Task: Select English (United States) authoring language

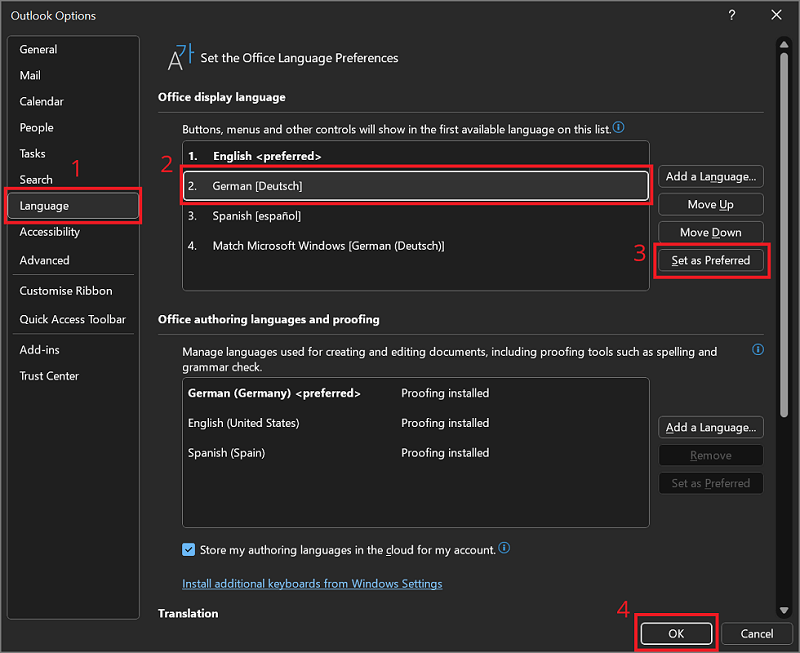Action: click(416, 423)
